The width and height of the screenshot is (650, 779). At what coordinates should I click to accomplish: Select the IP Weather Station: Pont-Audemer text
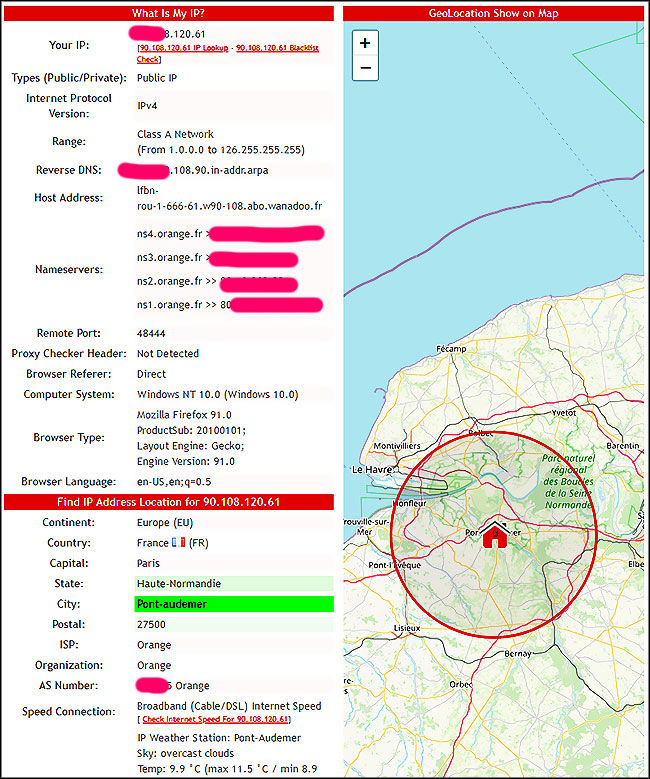click(x=219, y=738)
